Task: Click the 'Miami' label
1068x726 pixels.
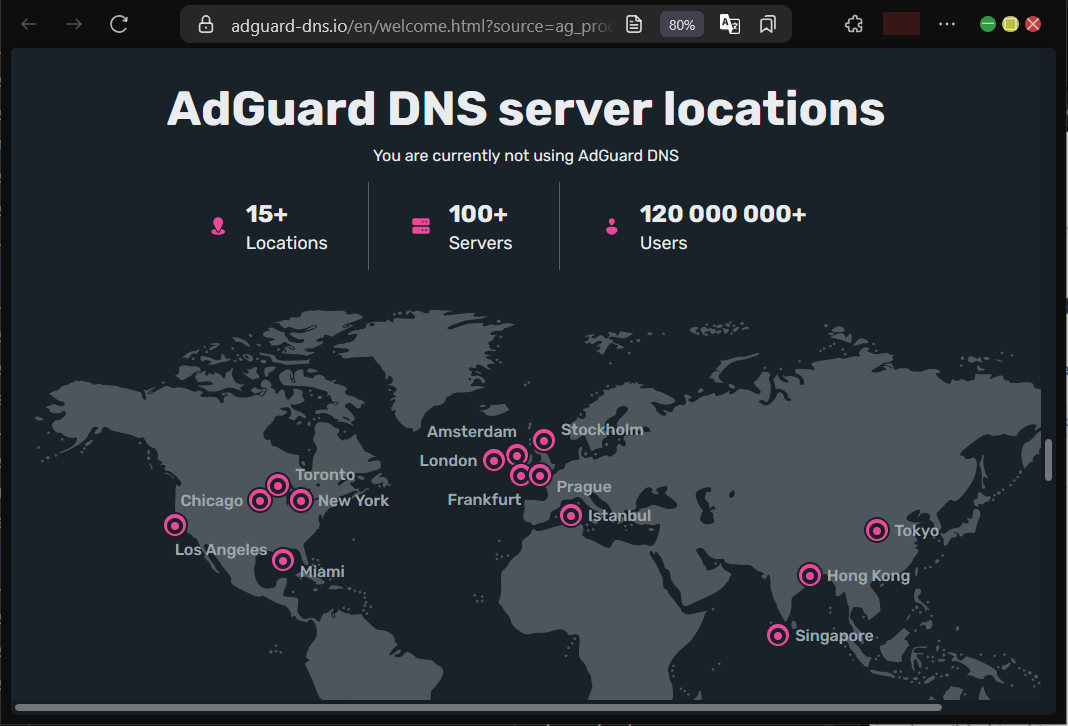Action: (x=322, y=571)
